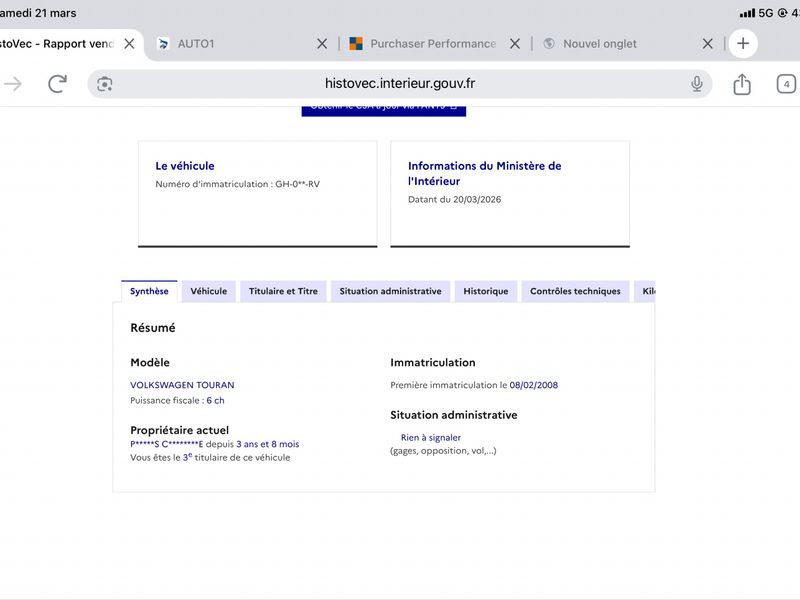800x600 pixels.
Task: Open the share sheet icon
Action: pyautogui.click(x=741, y=84)
